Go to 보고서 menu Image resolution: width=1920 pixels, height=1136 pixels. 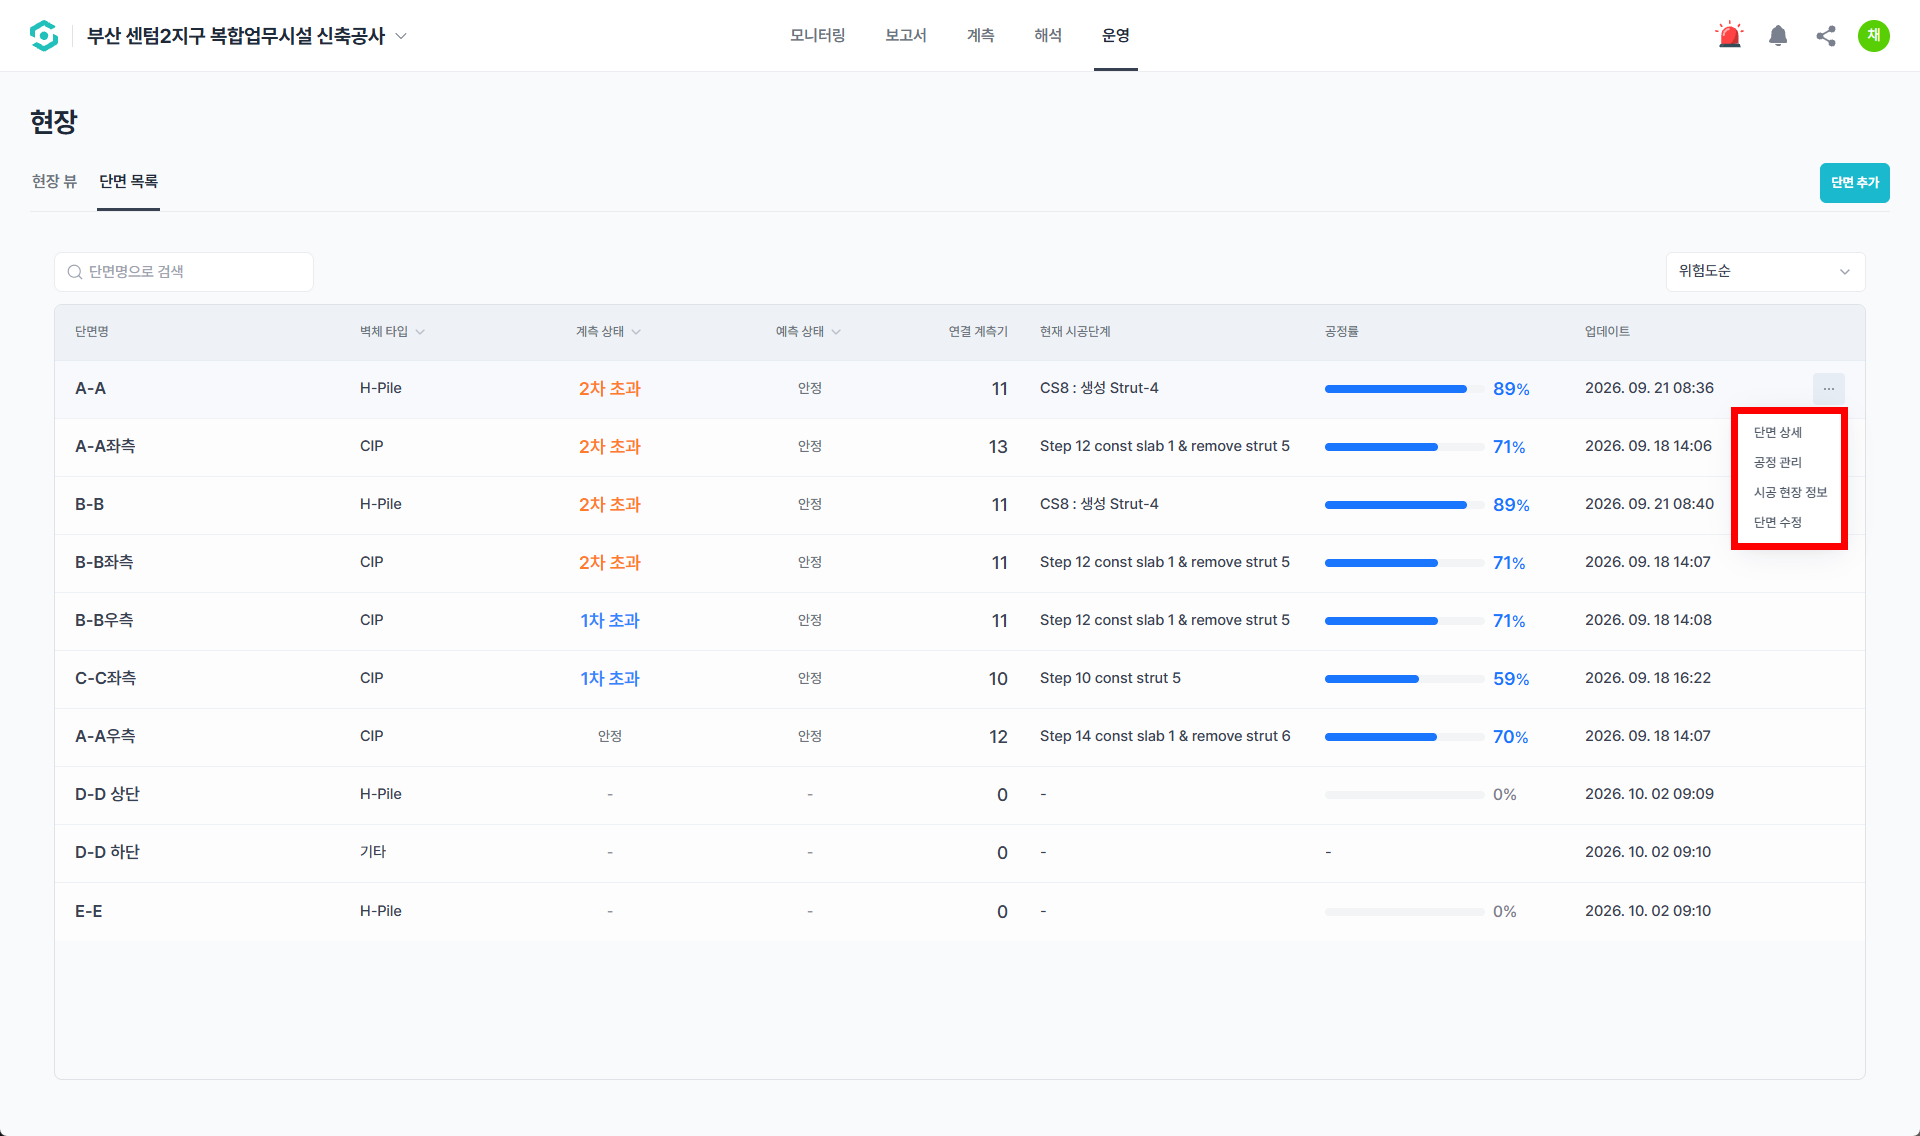point(905,36)
